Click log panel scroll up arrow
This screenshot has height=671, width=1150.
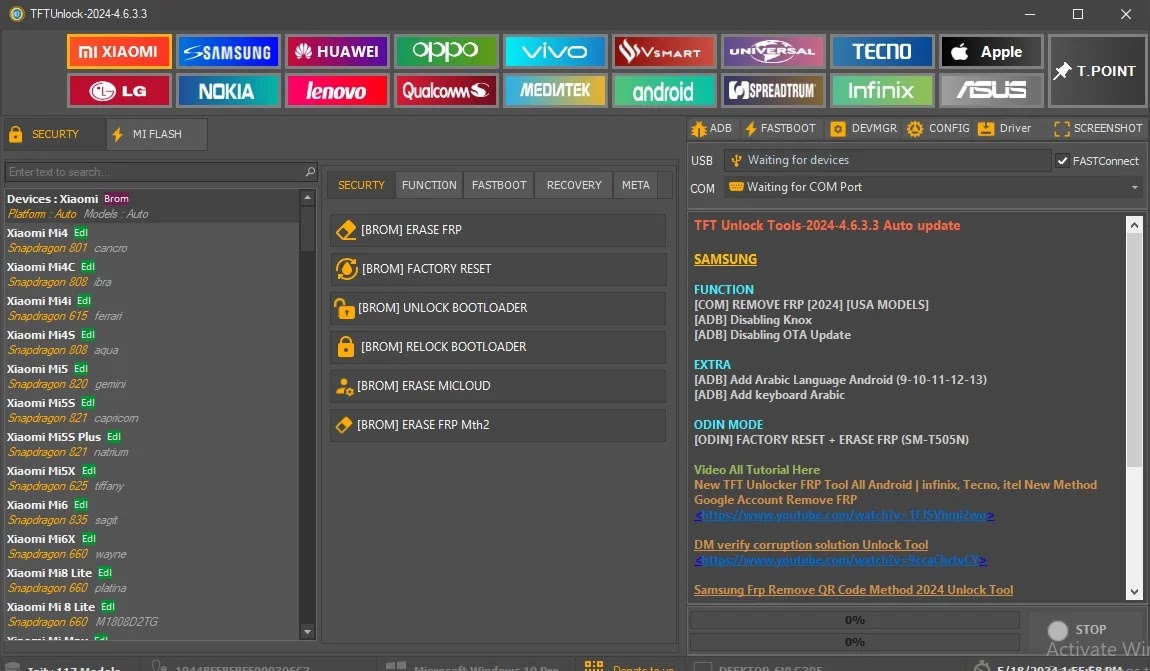[1135, 225]
